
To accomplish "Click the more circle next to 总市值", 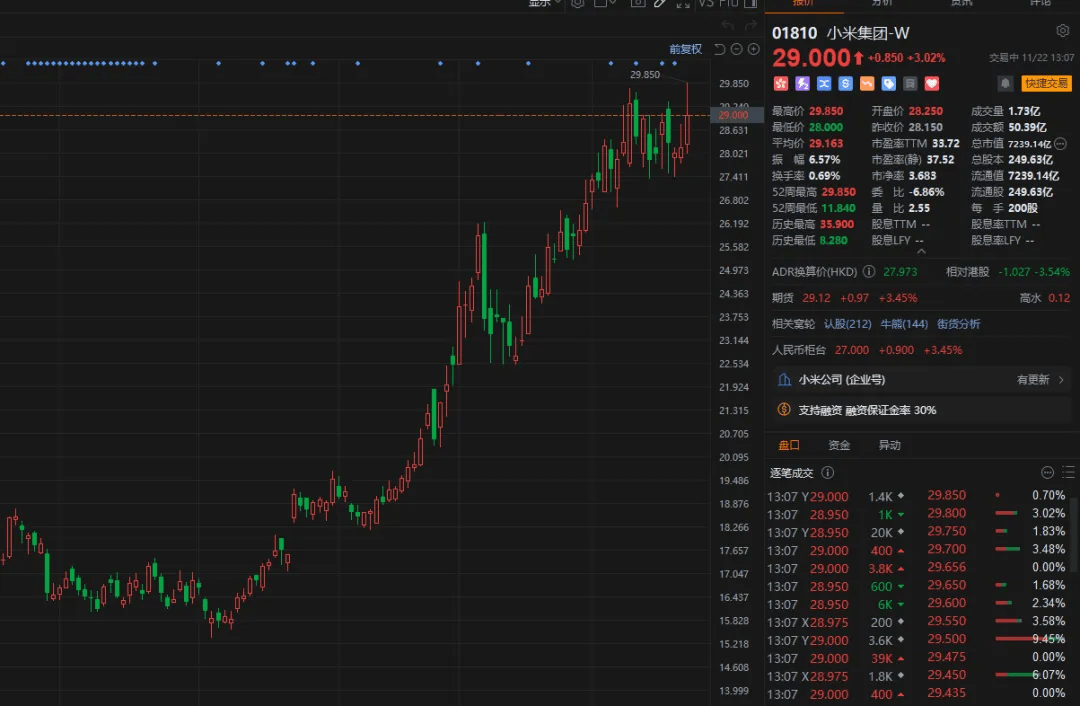I will pos(1060,143).
